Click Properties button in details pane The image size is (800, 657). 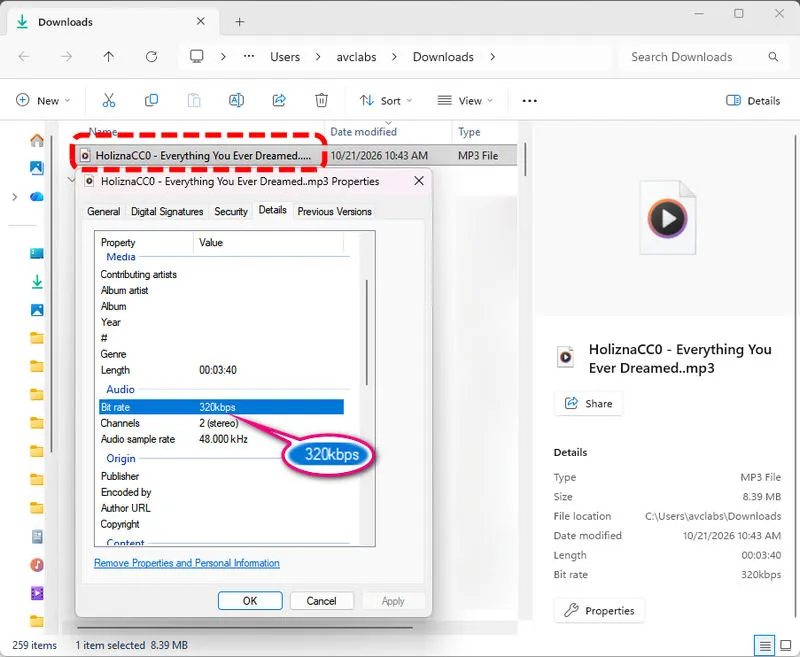[x=599, y=611]
